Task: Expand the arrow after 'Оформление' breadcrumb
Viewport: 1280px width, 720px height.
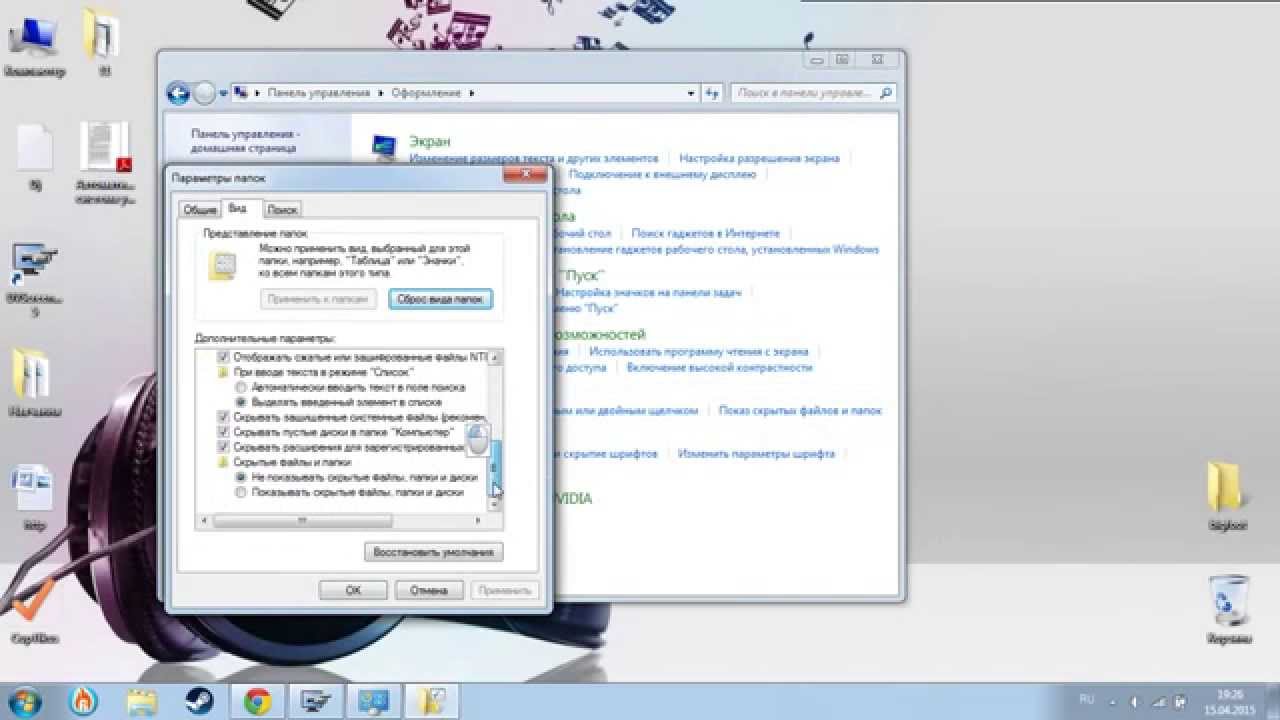Action: 471,93
